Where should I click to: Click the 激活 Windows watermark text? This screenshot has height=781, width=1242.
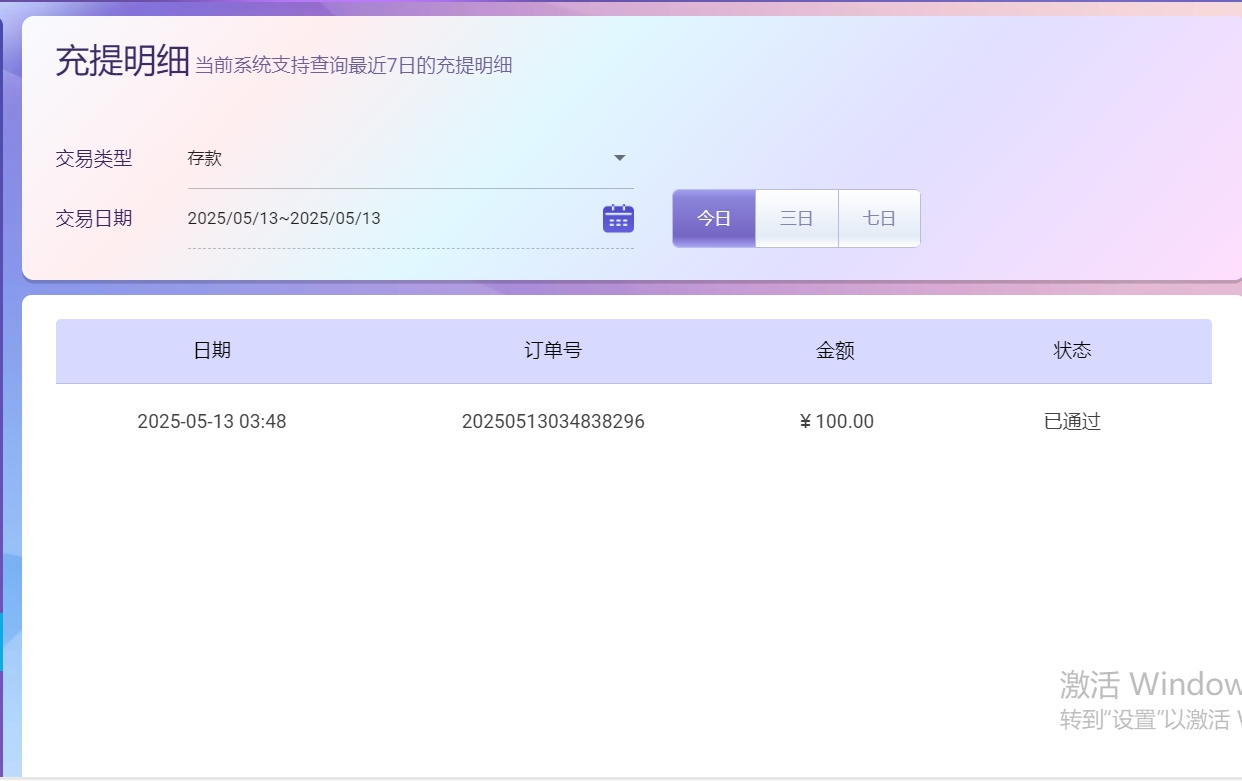[1150, 685]
